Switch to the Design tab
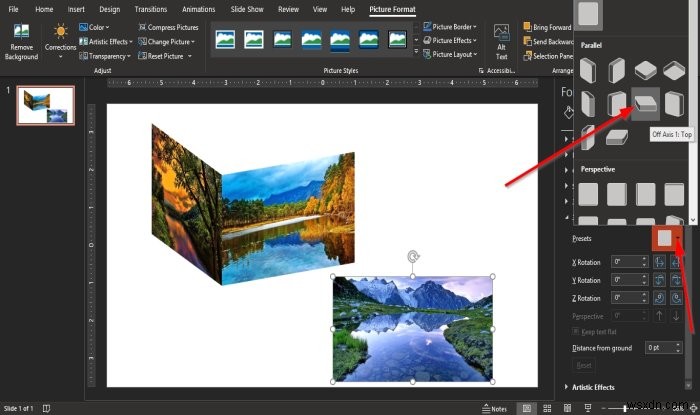The image size is (700, 415). click(x=109, y=9)
